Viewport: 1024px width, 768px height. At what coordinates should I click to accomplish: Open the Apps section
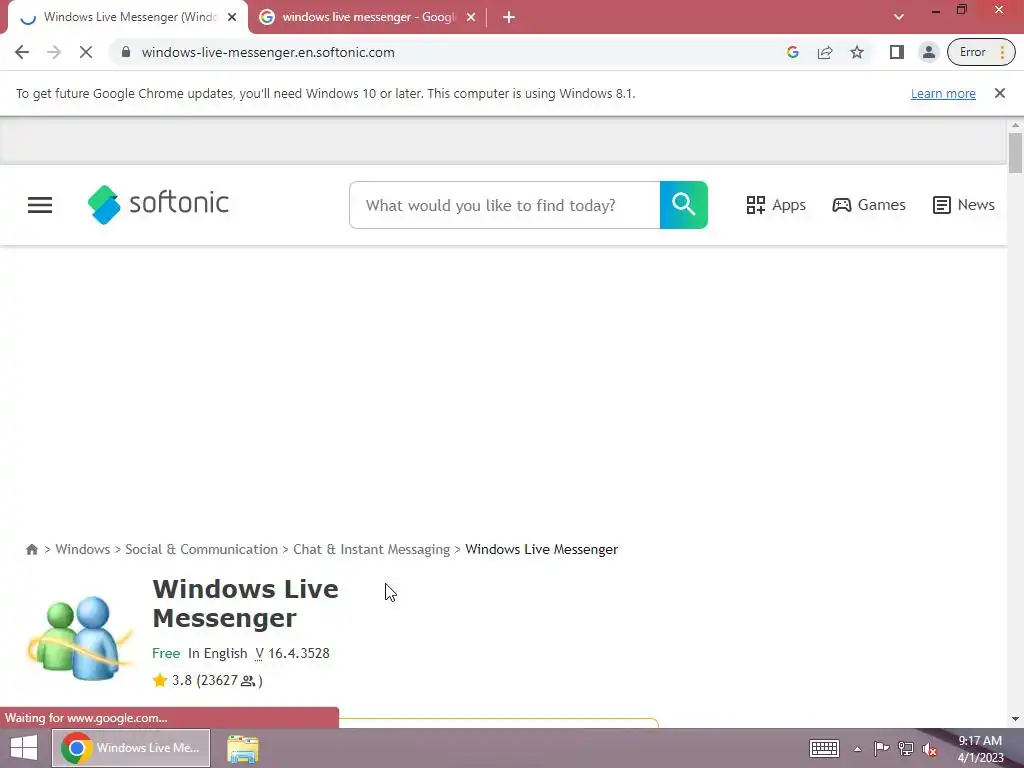[776, 205]
